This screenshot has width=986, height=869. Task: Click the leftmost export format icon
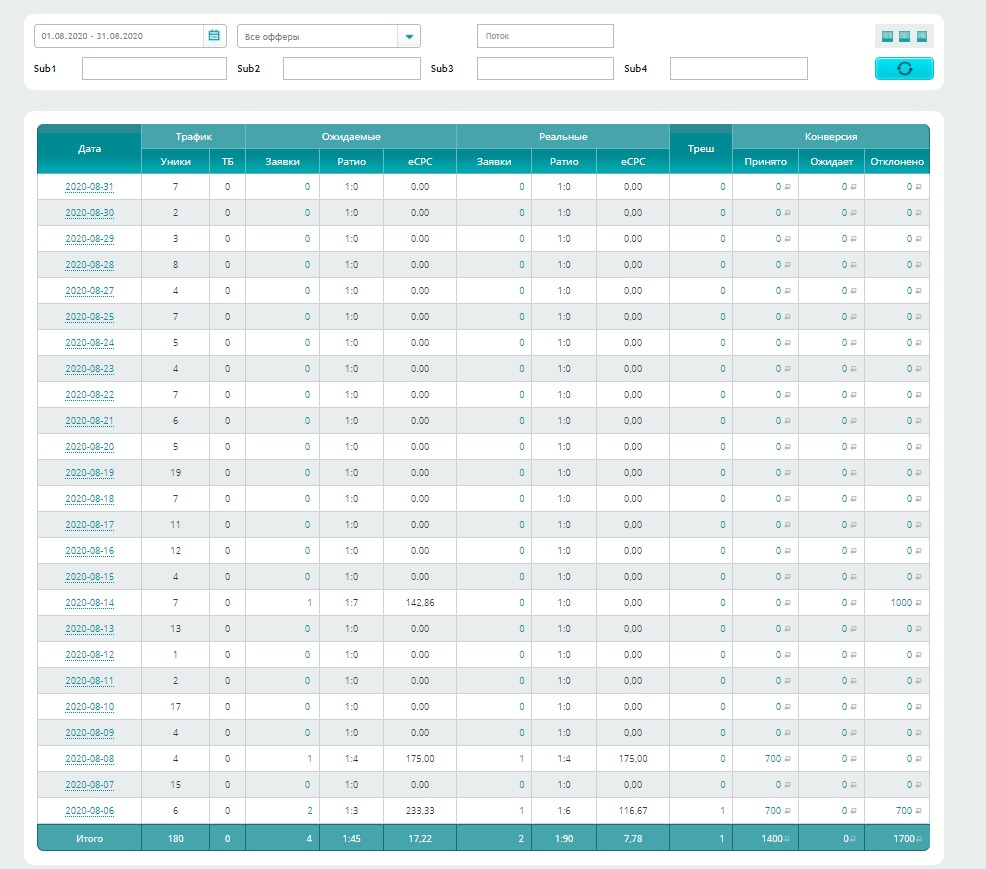pyautogui.click(x=887, y=36)
